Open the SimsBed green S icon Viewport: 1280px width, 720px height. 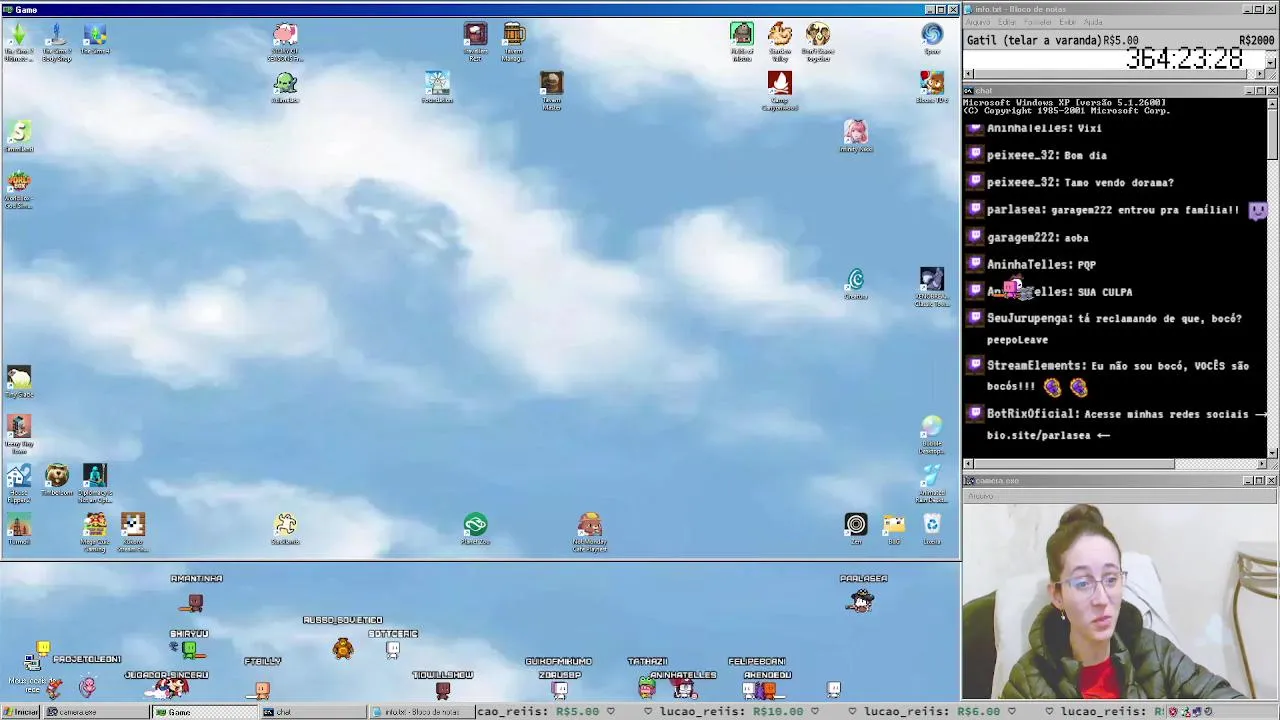pyautogui.click(x=19, y=135)
